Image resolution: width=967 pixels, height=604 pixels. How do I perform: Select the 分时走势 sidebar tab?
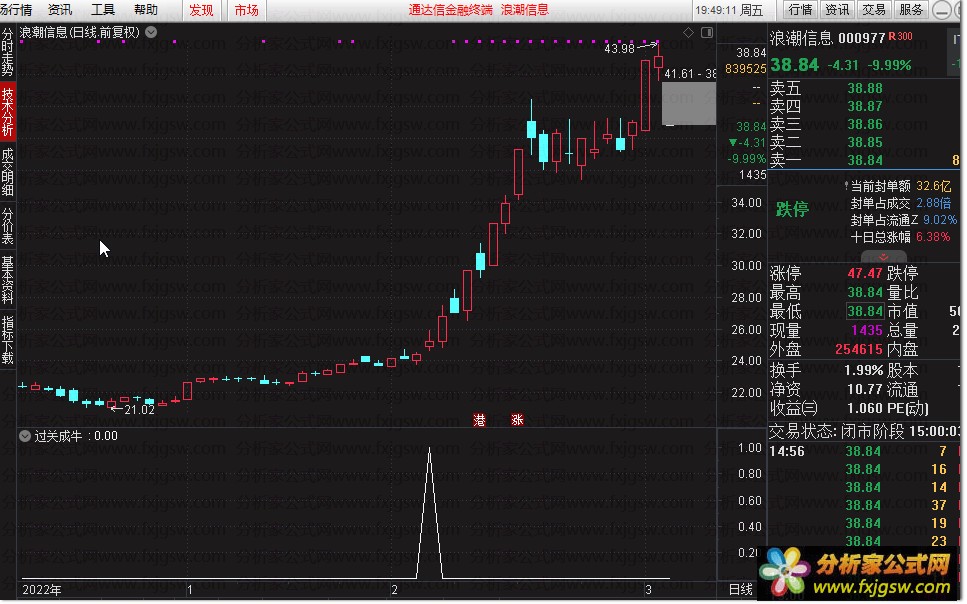click(7, 52)
